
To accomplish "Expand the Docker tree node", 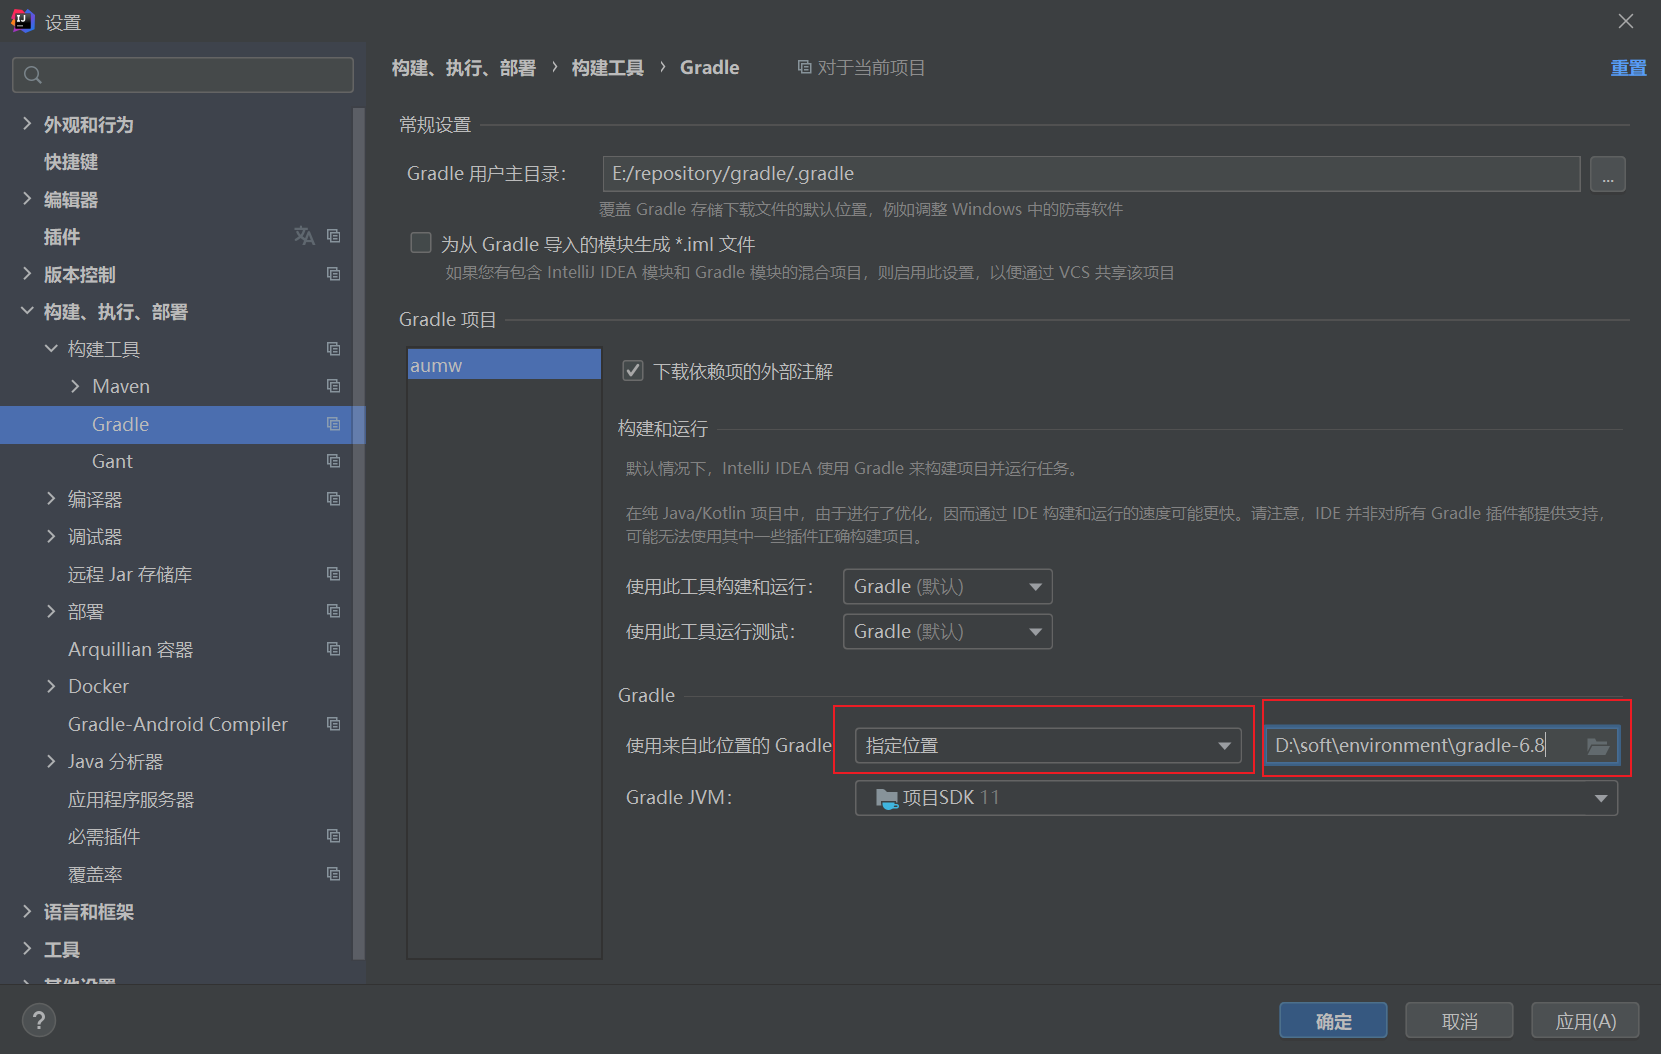I will pyautogui.click(x=51, y=686).
